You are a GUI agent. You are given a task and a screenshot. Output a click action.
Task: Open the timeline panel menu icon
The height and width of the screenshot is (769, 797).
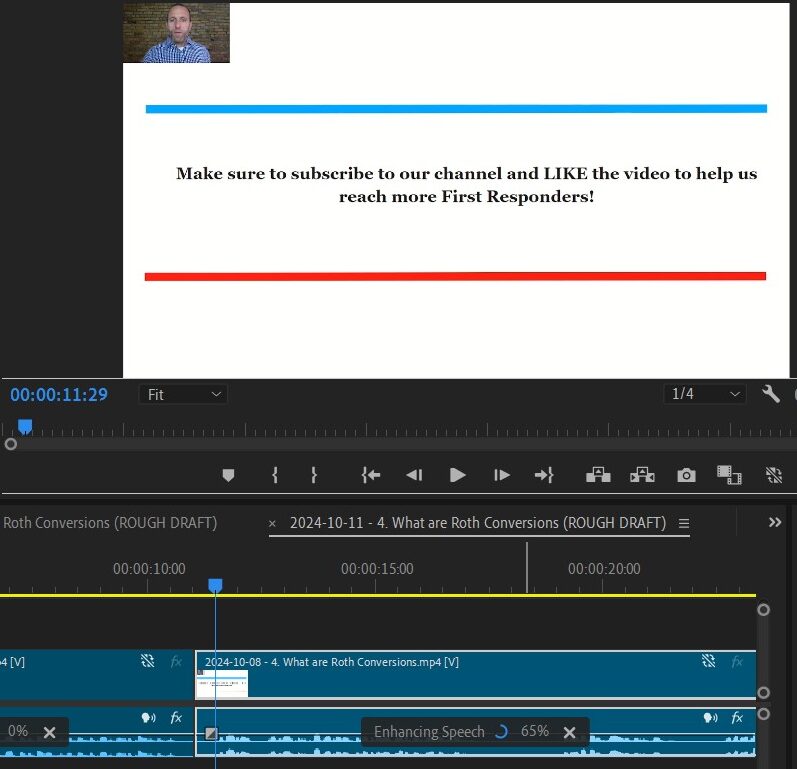pos(684,523)
